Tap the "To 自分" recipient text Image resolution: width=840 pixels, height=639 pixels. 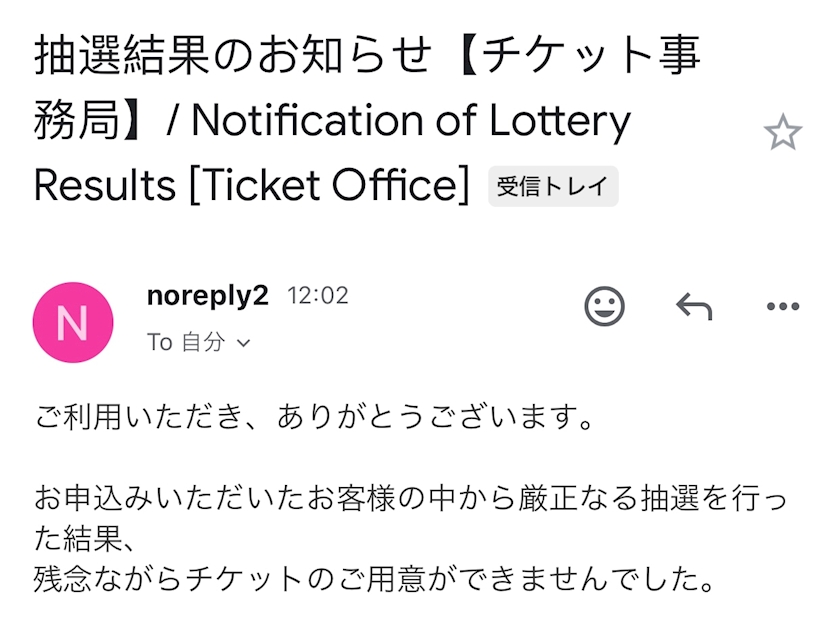(186, 342)
